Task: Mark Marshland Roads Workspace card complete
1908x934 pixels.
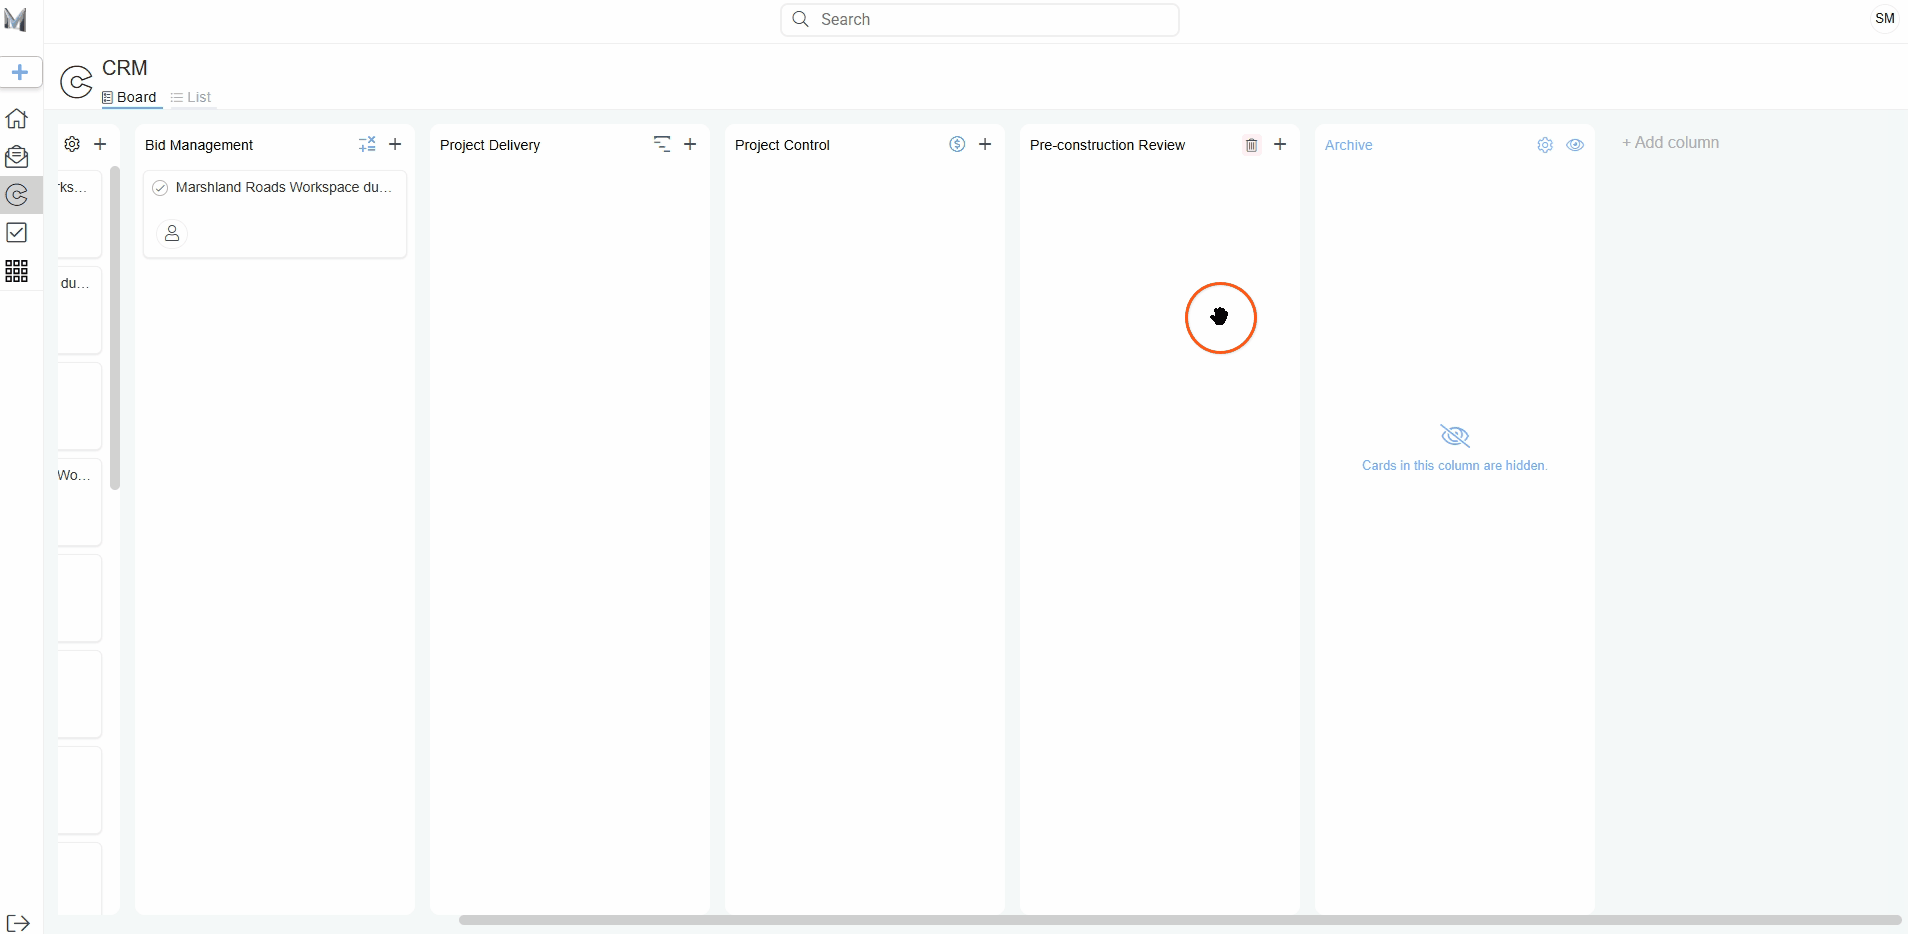Action: (160, 188)
